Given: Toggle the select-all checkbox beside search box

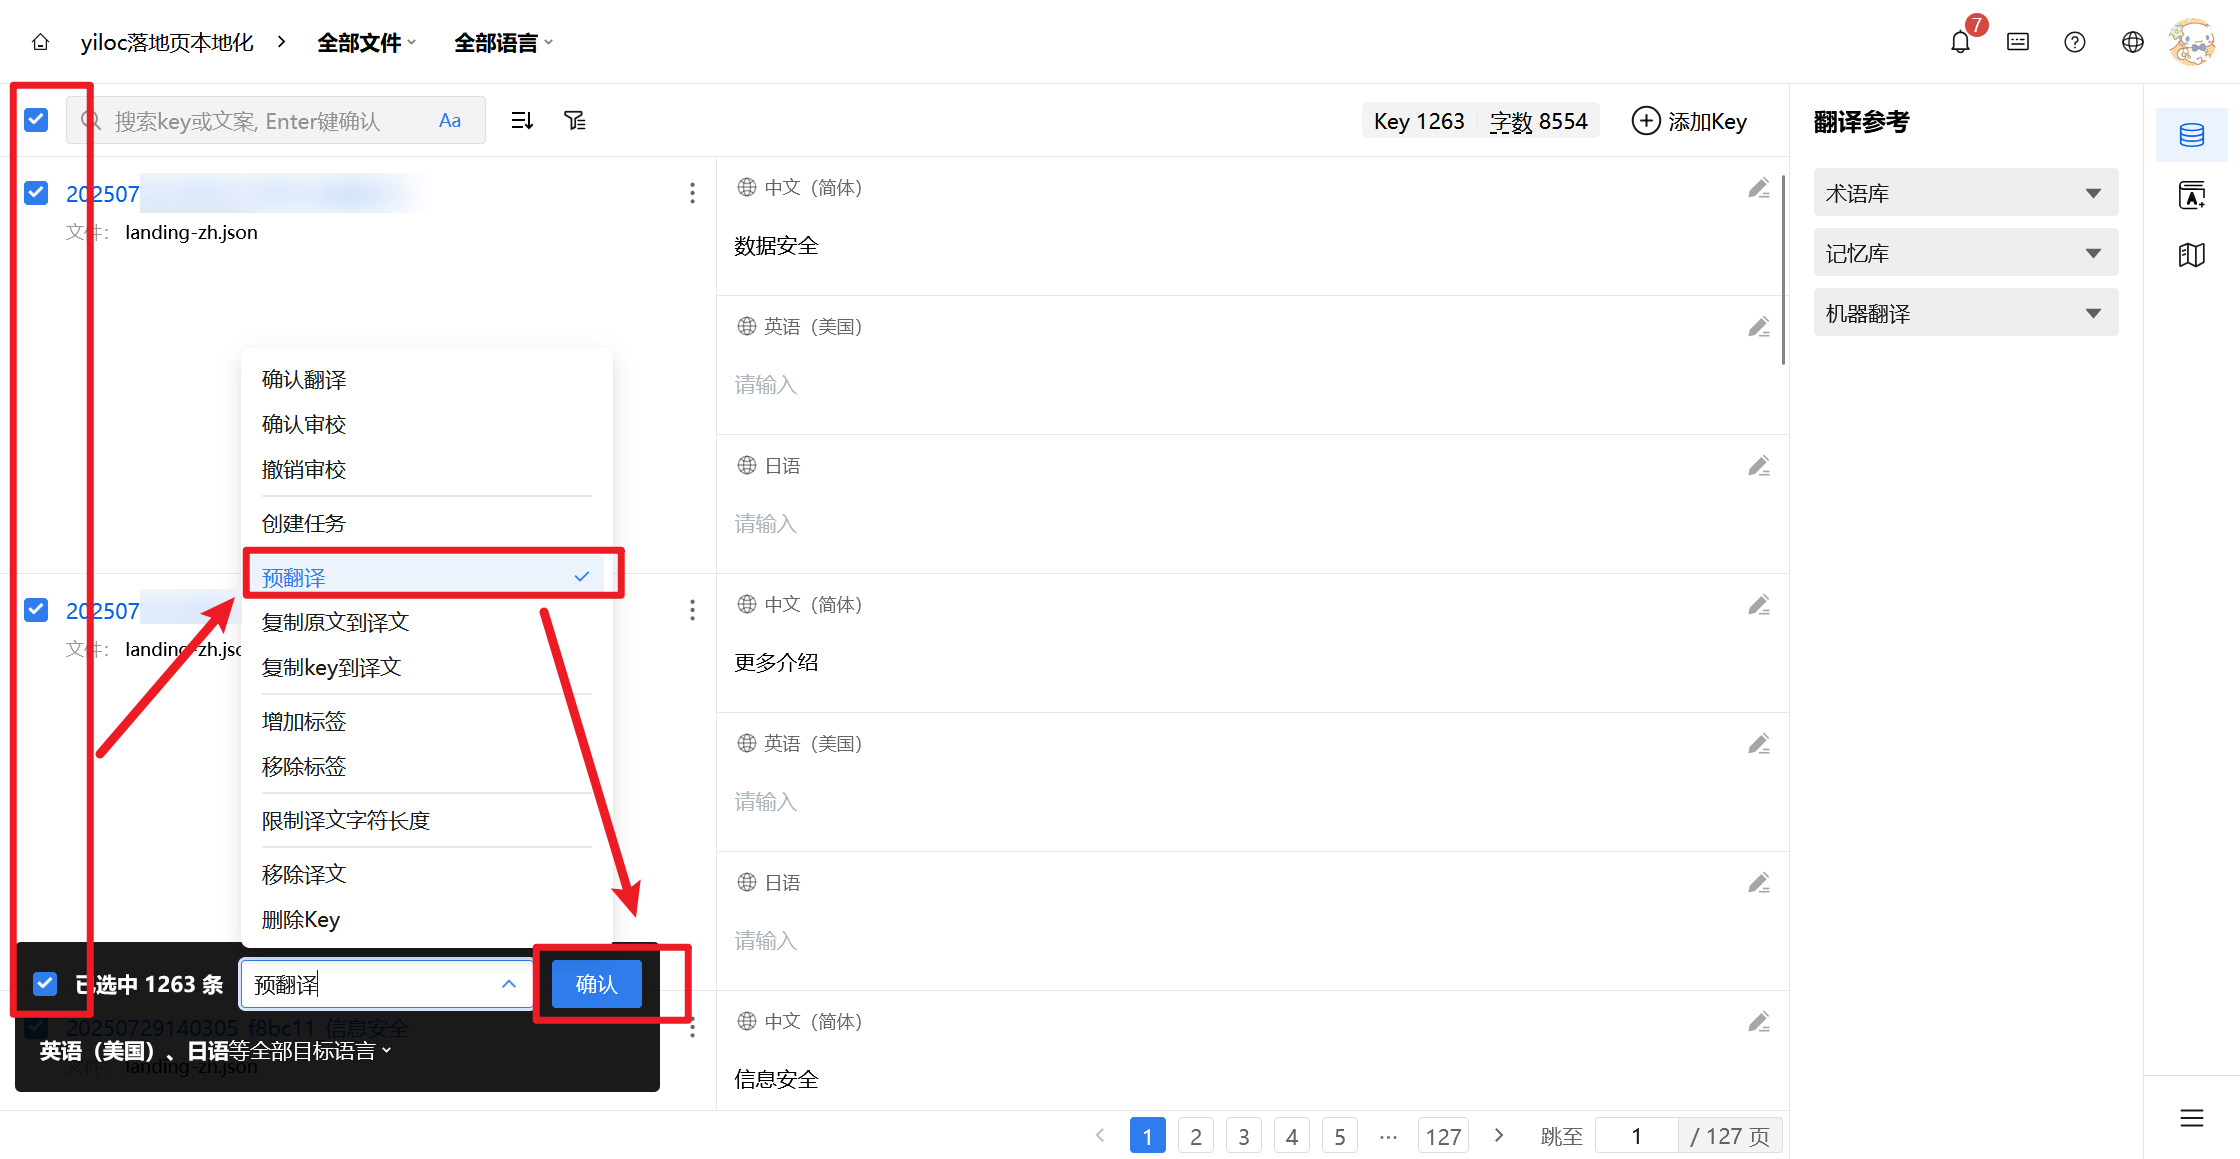Looking at the screenshot, I should pyautogui.click(x=36, y=120).
